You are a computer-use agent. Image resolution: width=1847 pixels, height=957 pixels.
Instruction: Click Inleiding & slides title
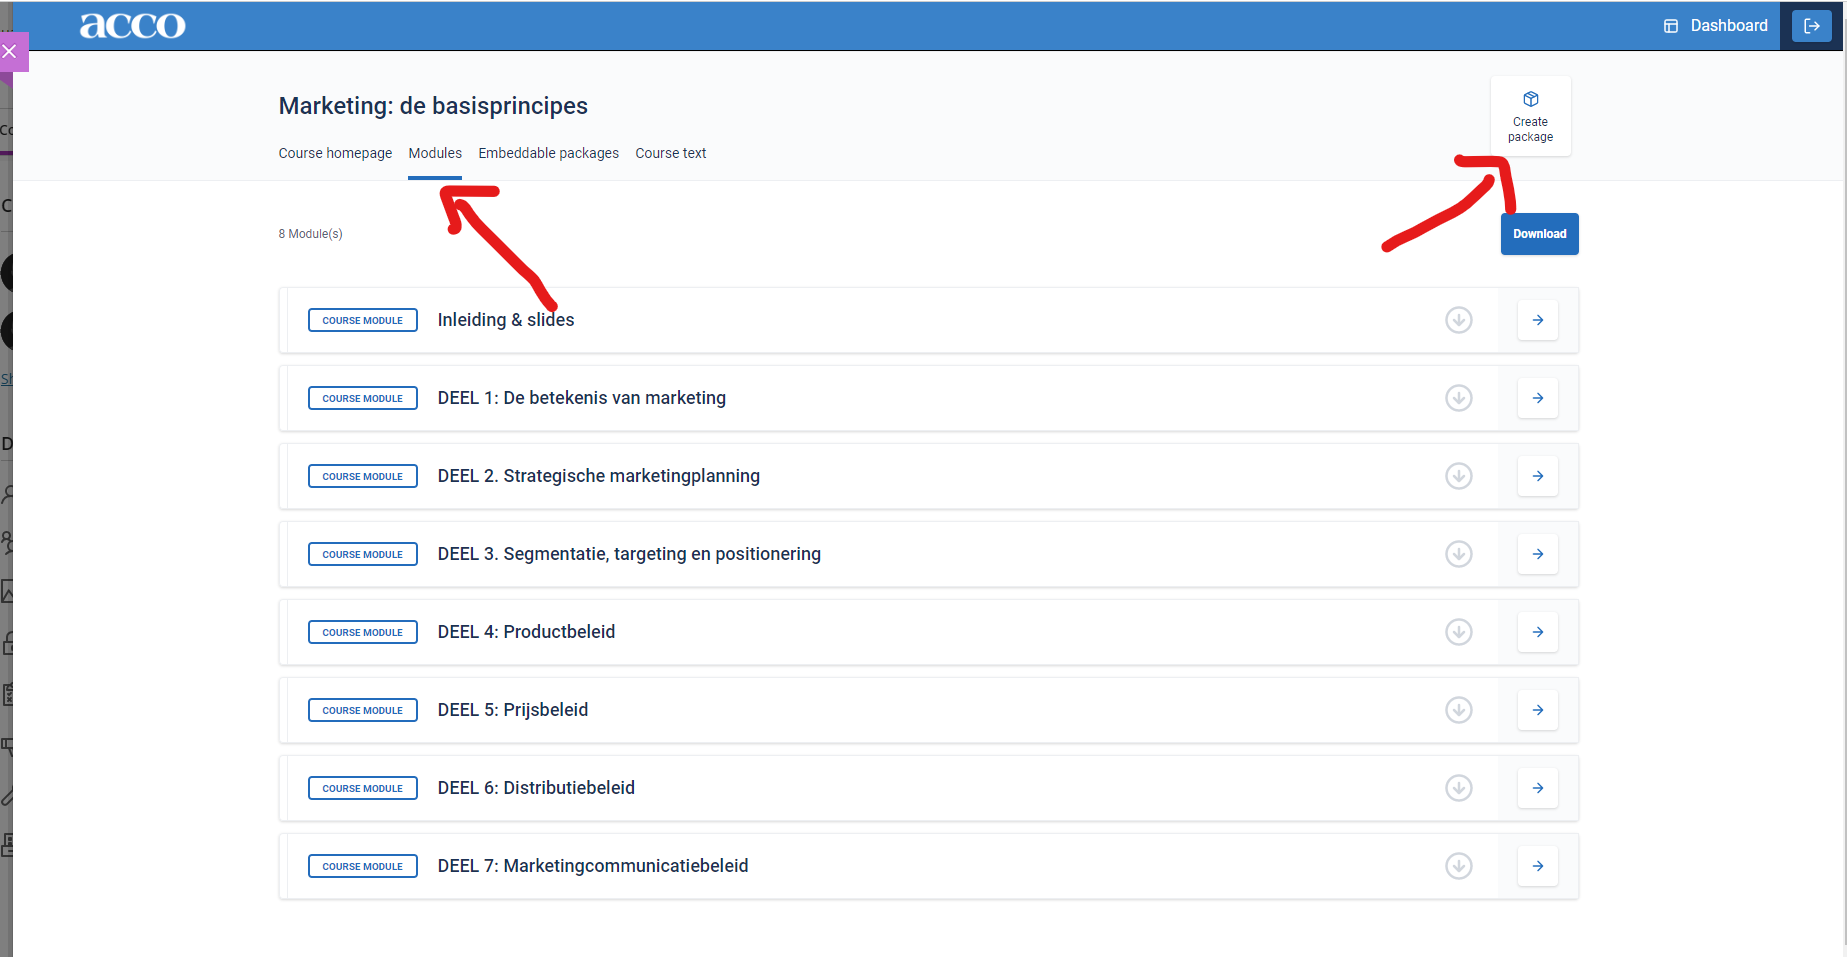(506, 320)
